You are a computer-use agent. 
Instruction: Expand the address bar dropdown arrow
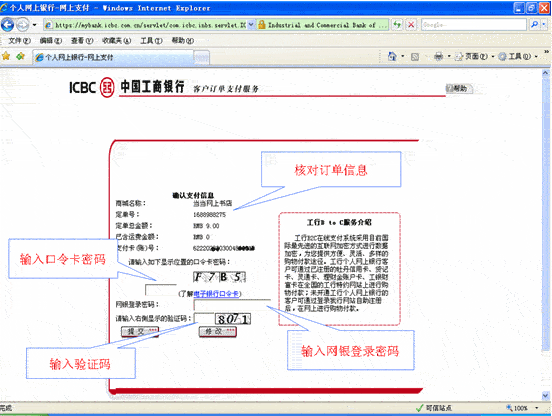click(251, 25)
